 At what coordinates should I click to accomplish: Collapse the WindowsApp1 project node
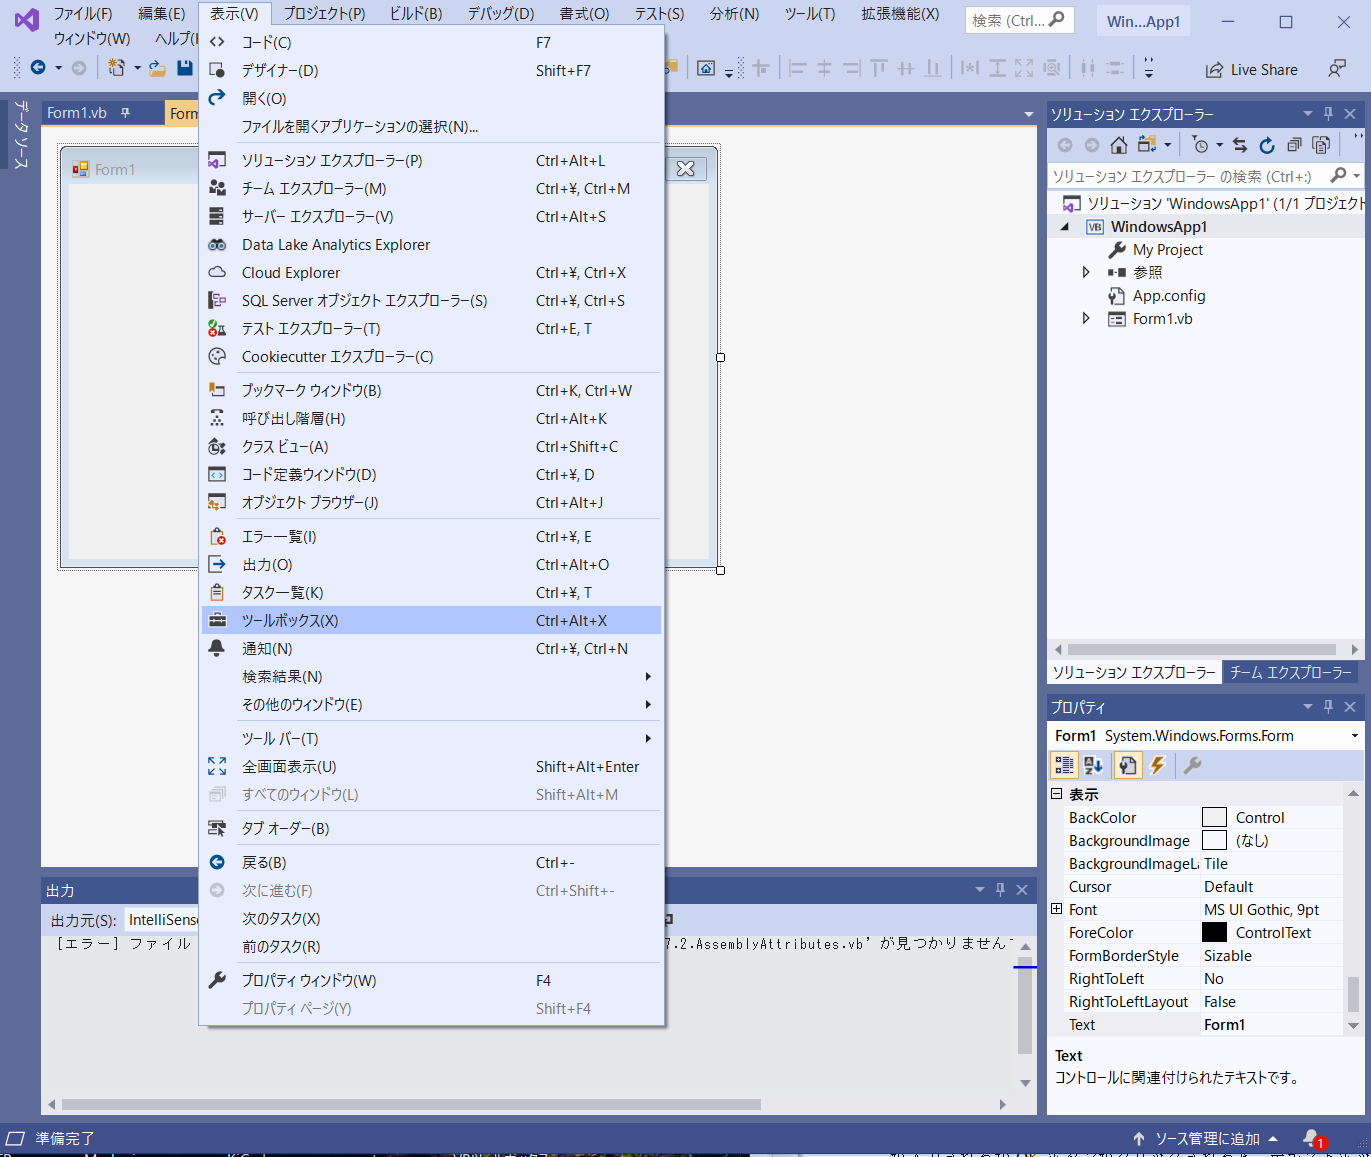(x=1065, y=227)
